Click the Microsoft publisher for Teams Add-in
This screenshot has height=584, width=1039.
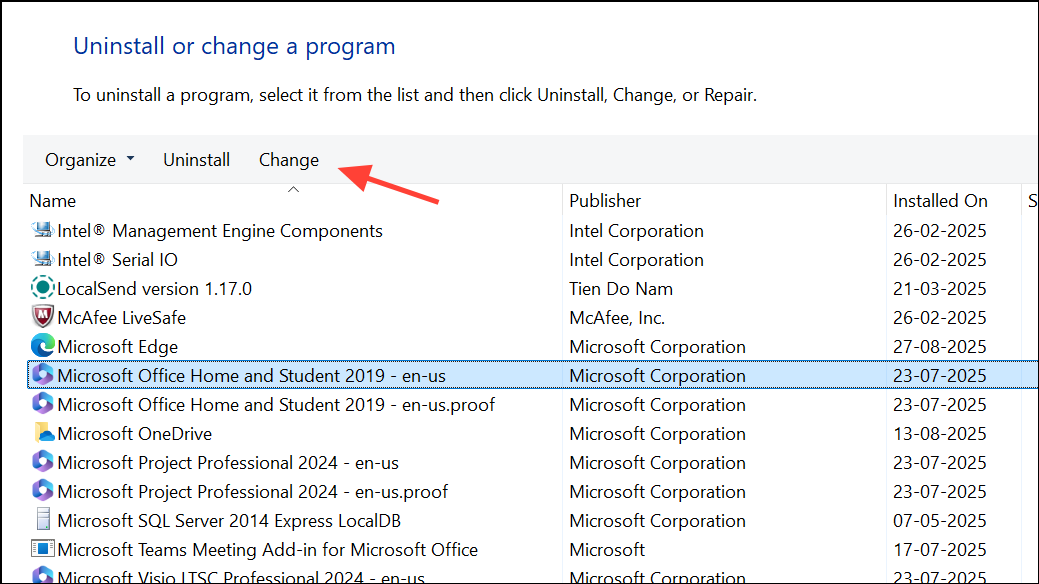(x=607, y=550)
